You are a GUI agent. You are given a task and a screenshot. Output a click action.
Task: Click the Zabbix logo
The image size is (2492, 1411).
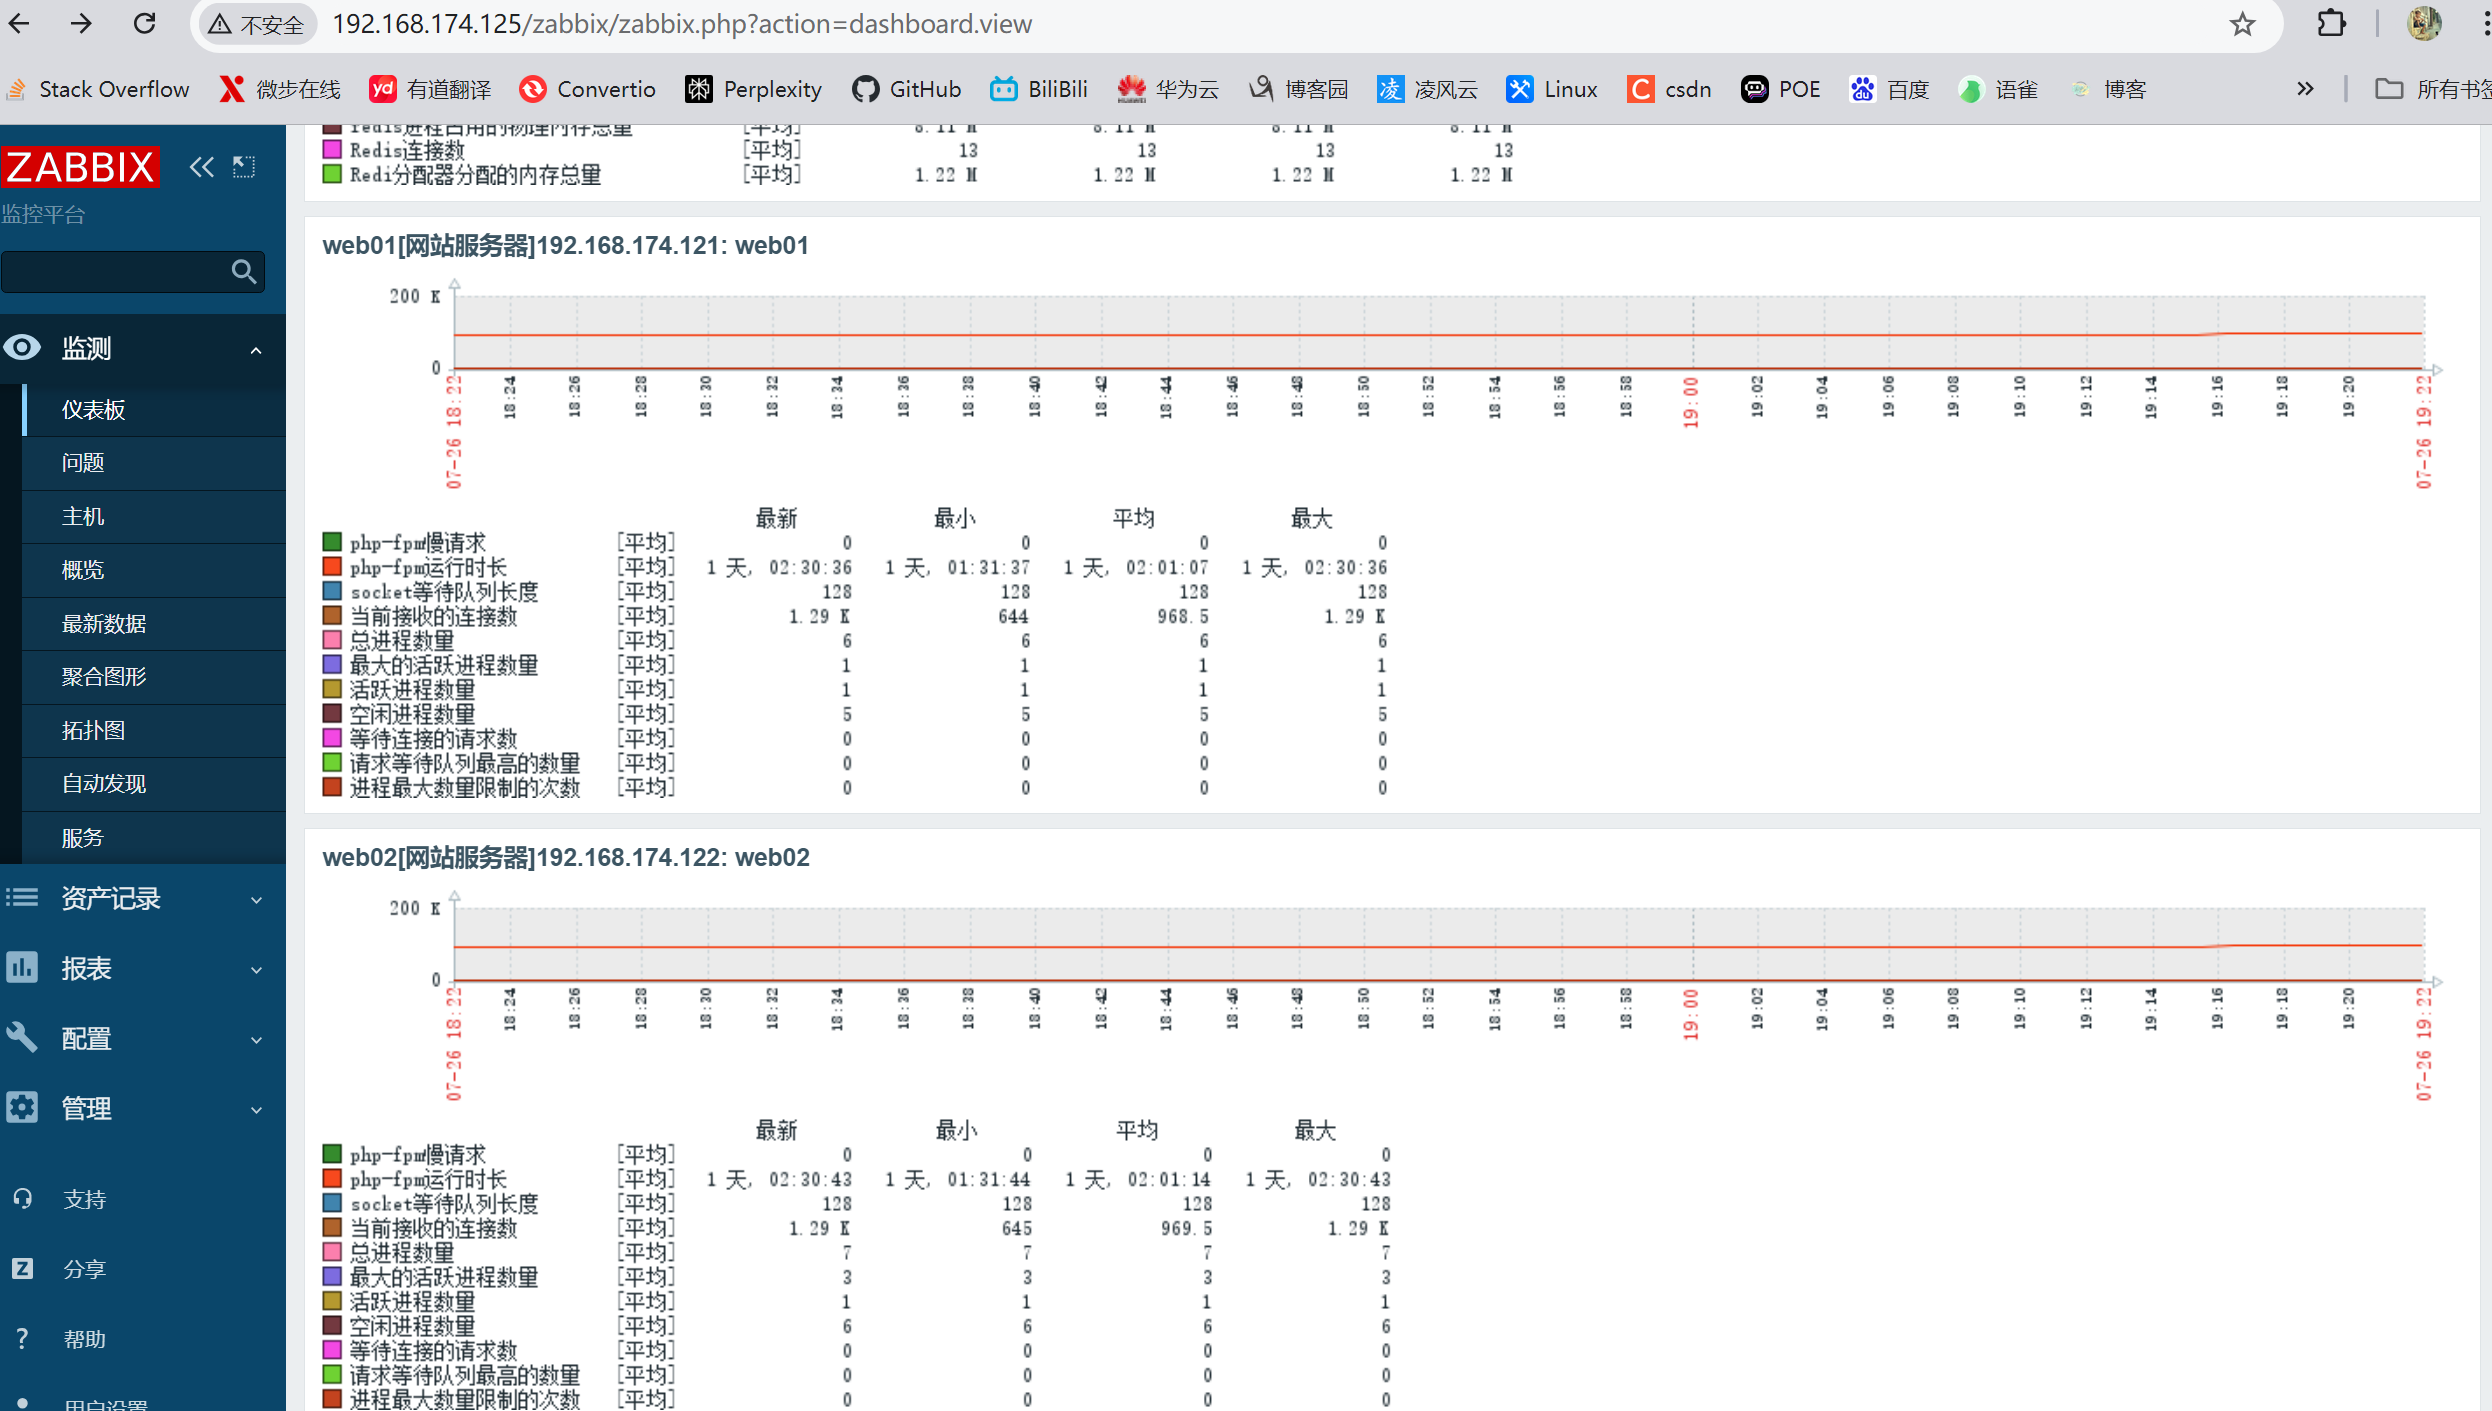81,167
